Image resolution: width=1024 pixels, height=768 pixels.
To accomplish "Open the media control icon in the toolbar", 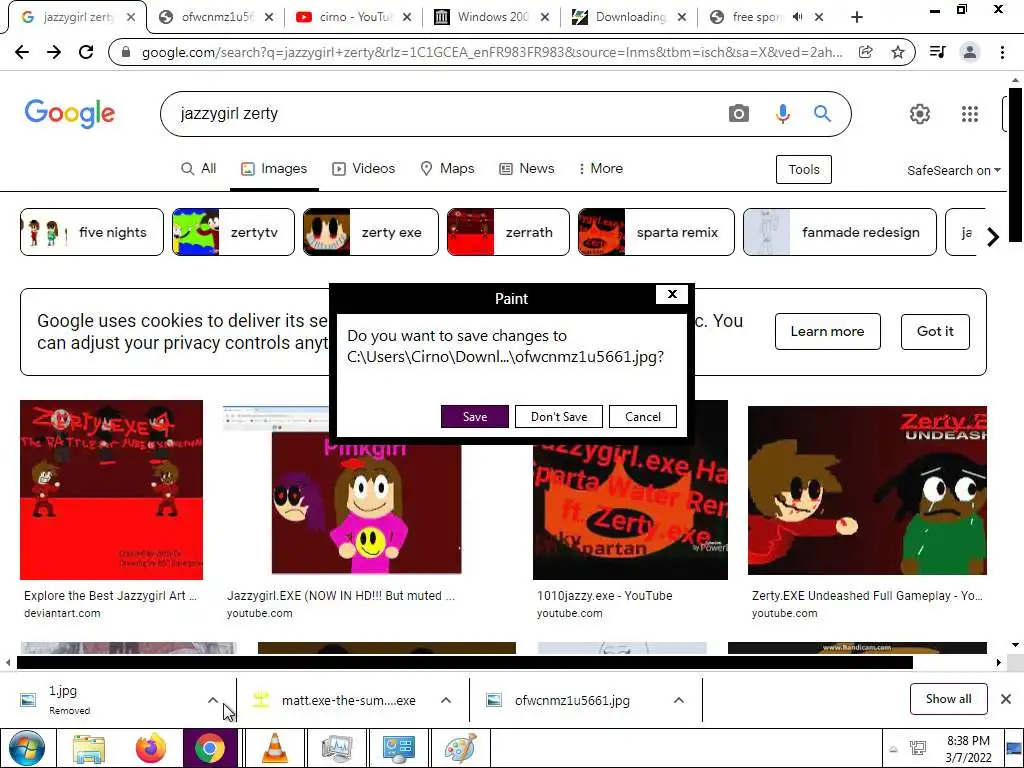I will pyautogui.click(x=938, y=52).
